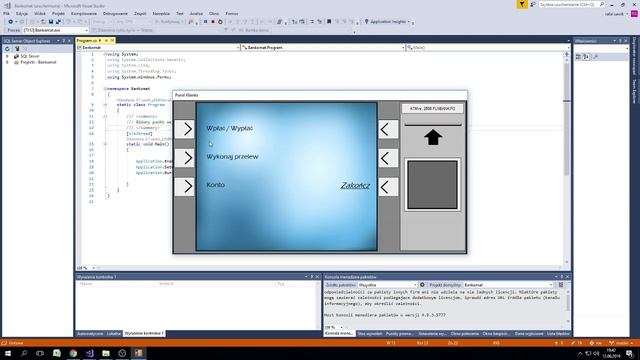Click the left arrow button next to Konto
The height and width of the screenshot is (360, 640).
[x=184, y=187]
